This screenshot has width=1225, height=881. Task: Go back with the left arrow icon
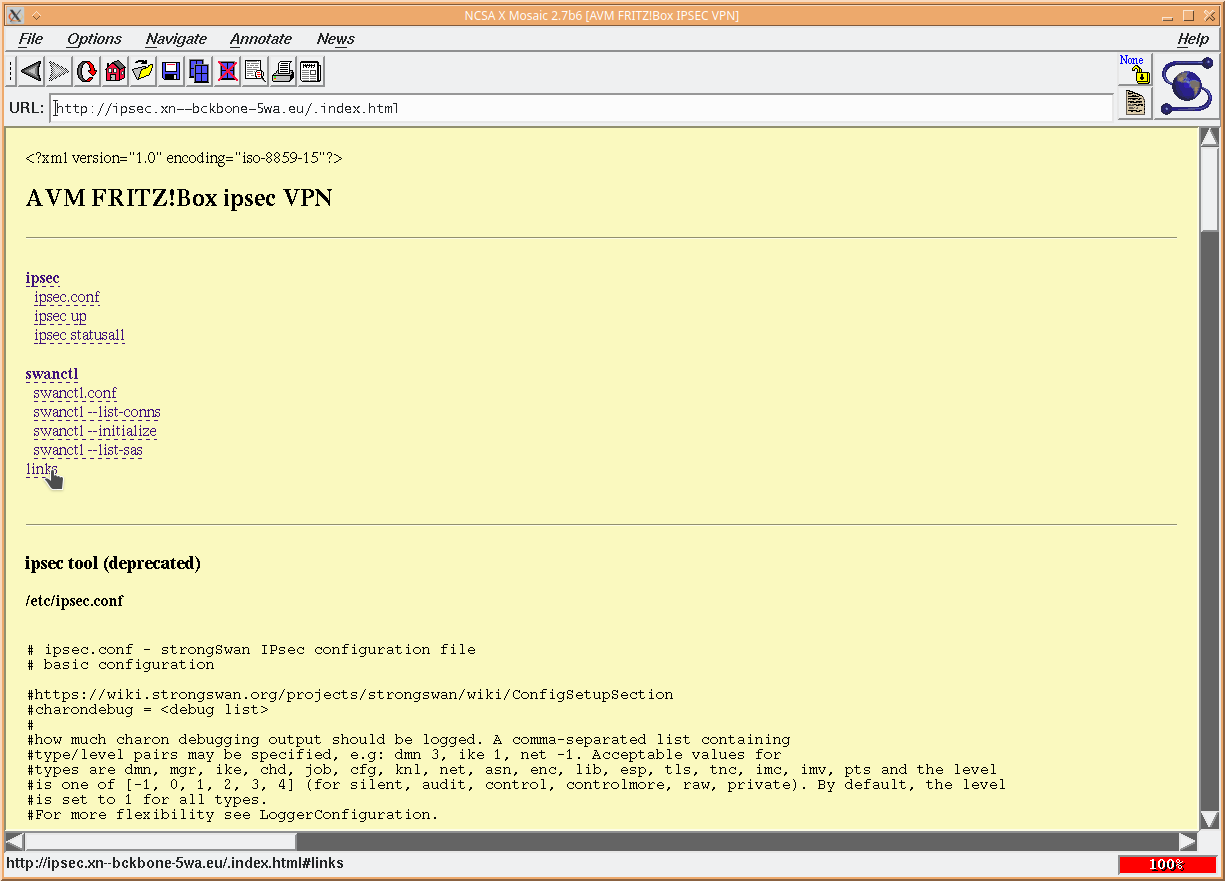tap(31, 71)
